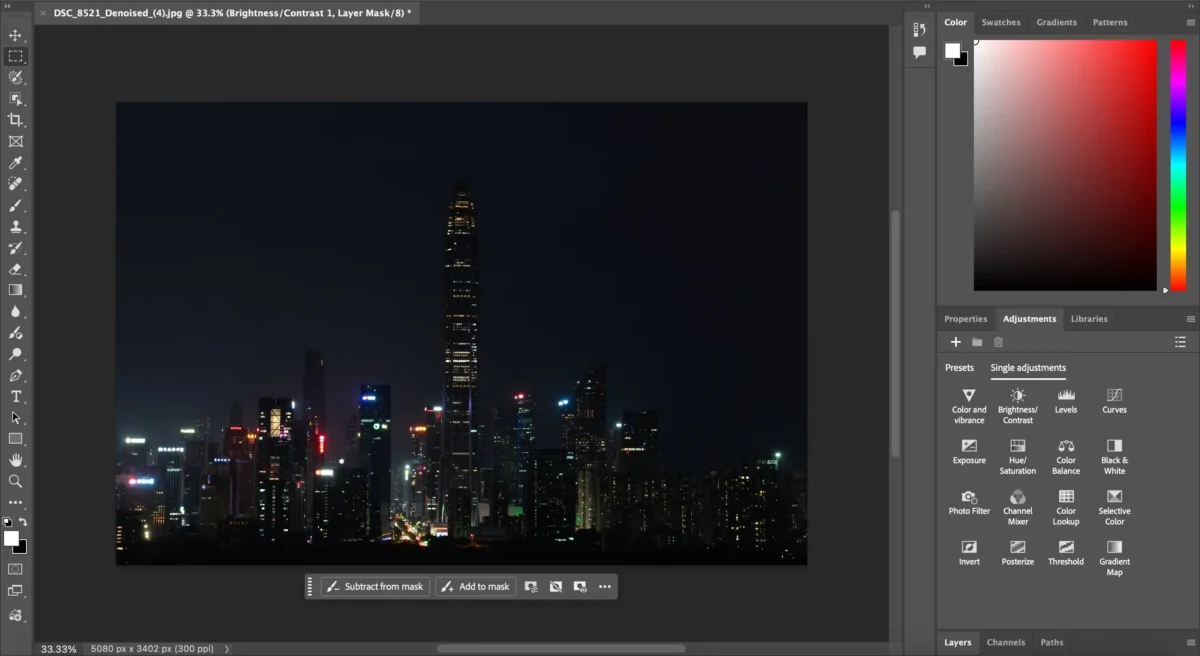1200x656 pixels.
Task: Select the Horizontal Type tool
Action: 15,397
